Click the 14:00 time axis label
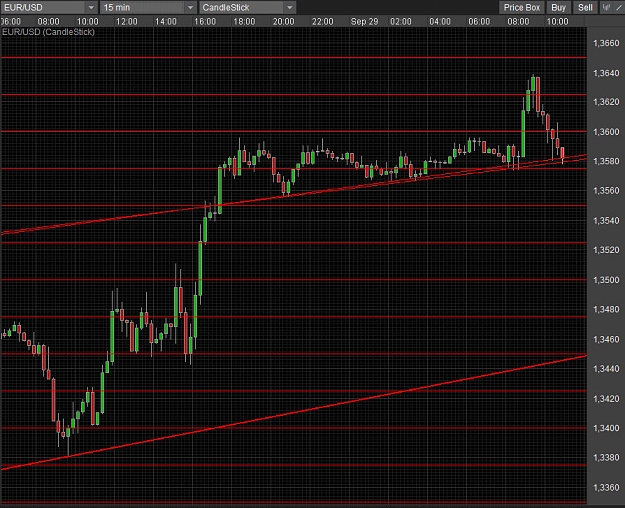The width and height of the screenshot is (625, 508). tap(165, 22)
